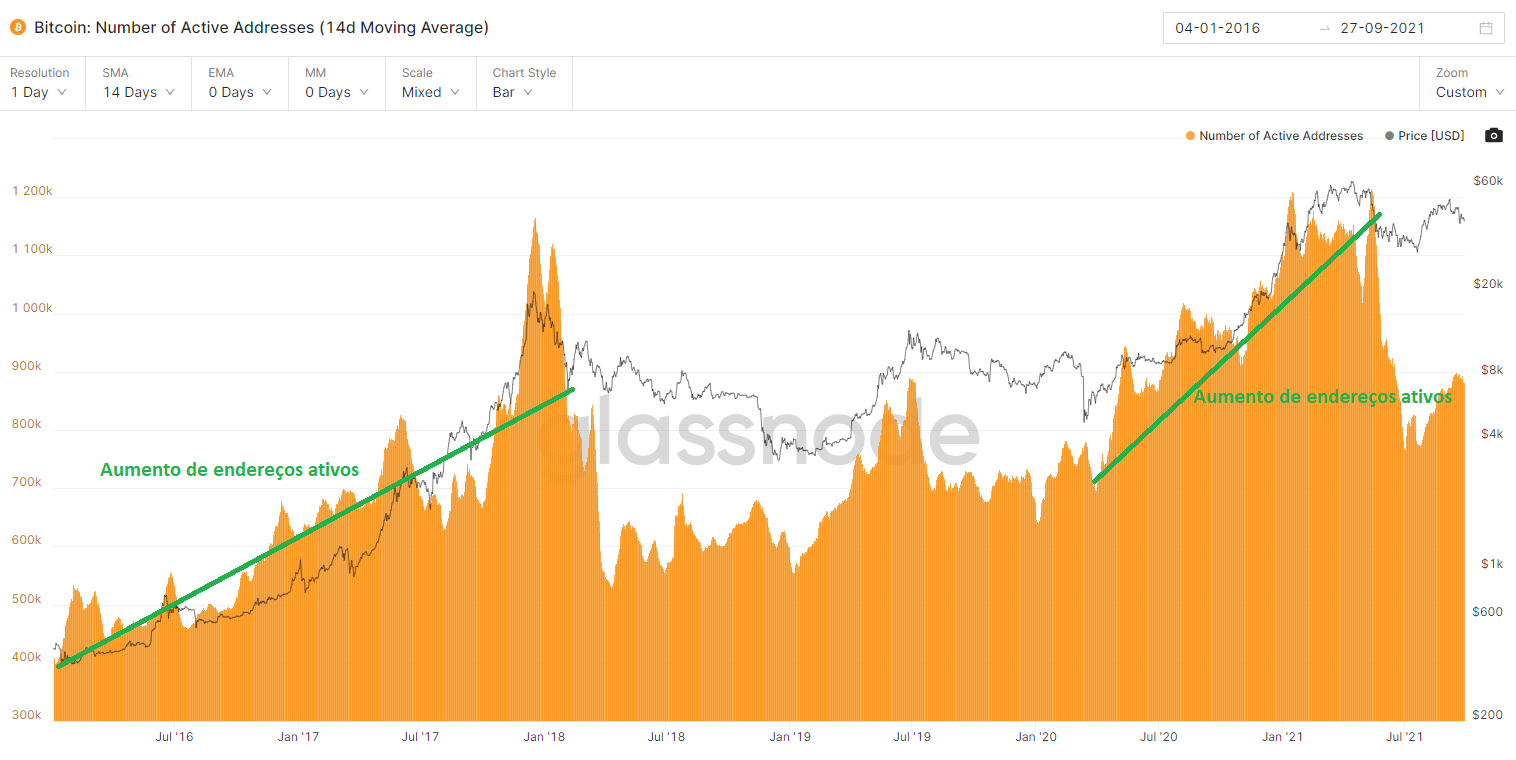
Task: Open the calendar date picker icon
Action: (1486, 28)
